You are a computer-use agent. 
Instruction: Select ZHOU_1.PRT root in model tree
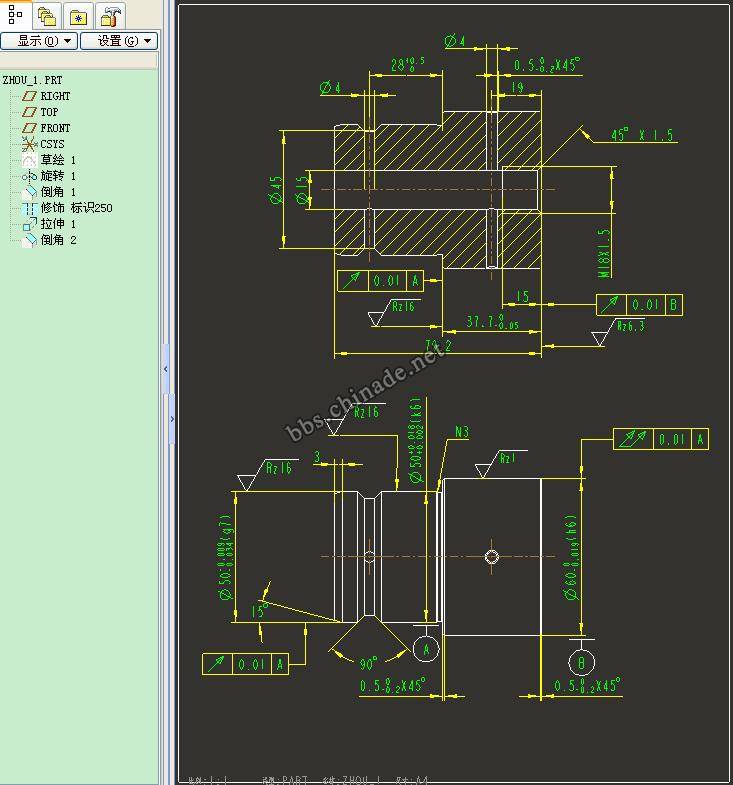click(32, 80)
